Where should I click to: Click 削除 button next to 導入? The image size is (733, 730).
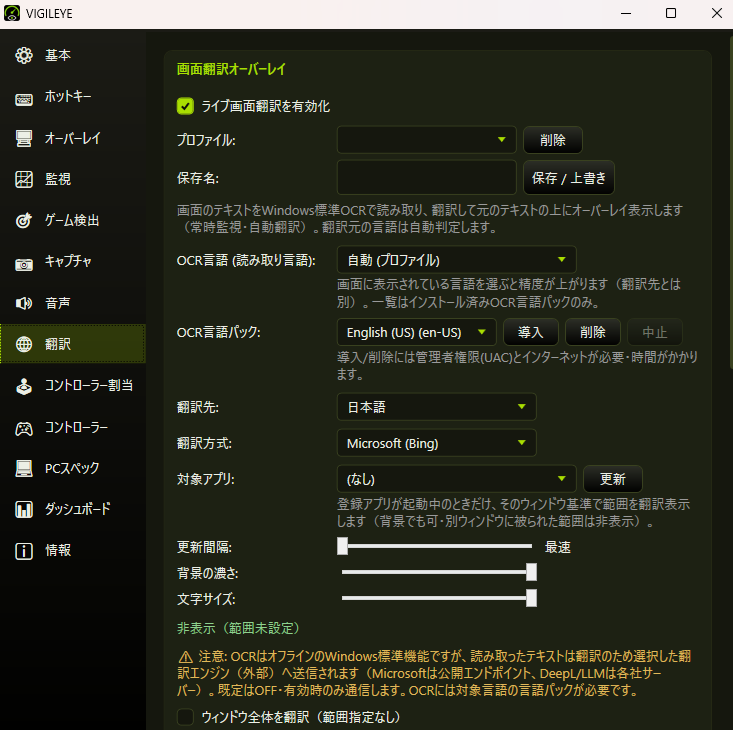click(593, 332)
